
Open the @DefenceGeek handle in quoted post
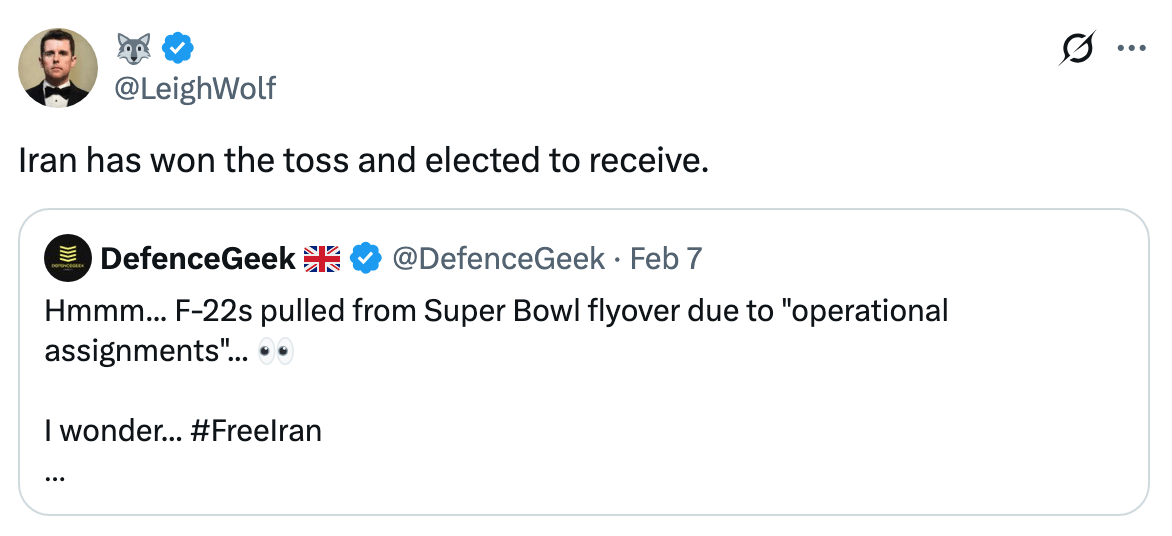[498, 259]
